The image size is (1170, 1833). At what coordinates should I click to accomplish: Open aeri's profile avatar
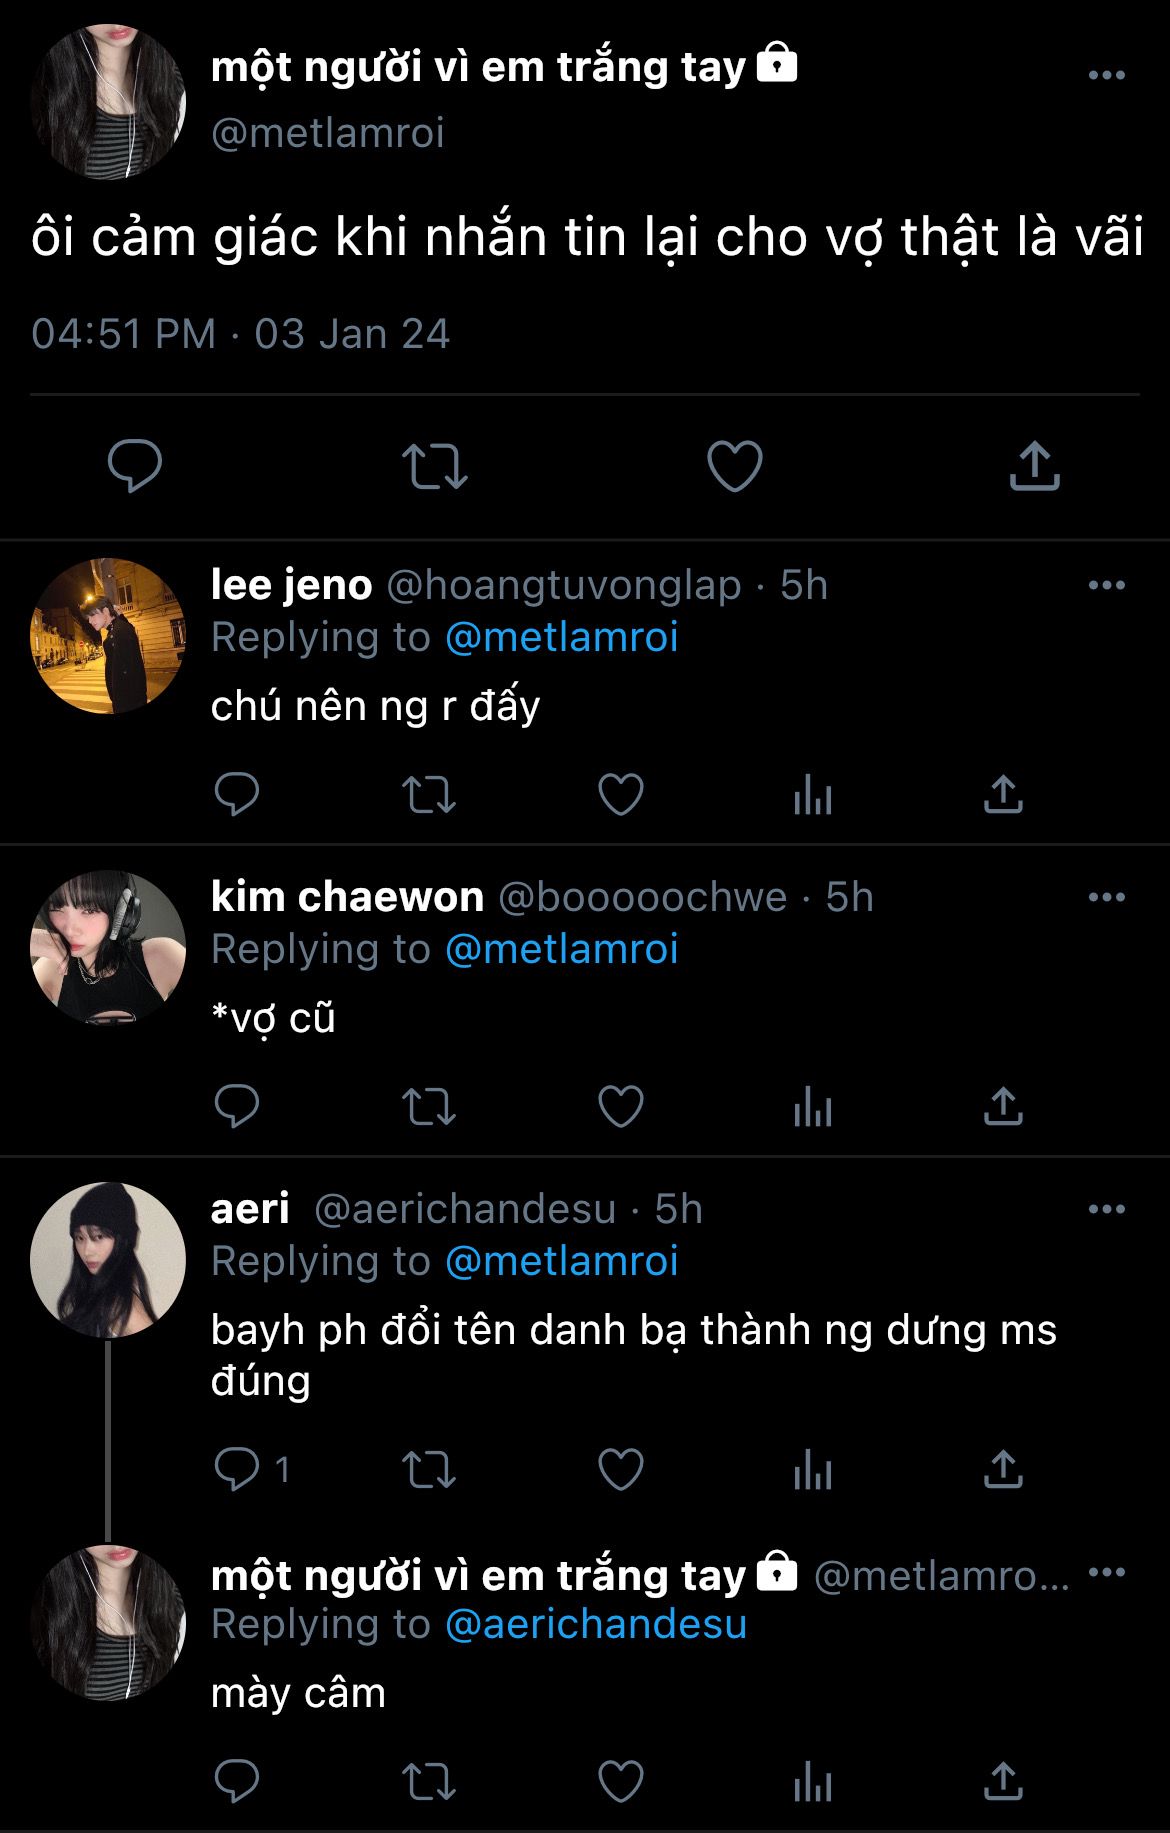tap(108, 1260)
